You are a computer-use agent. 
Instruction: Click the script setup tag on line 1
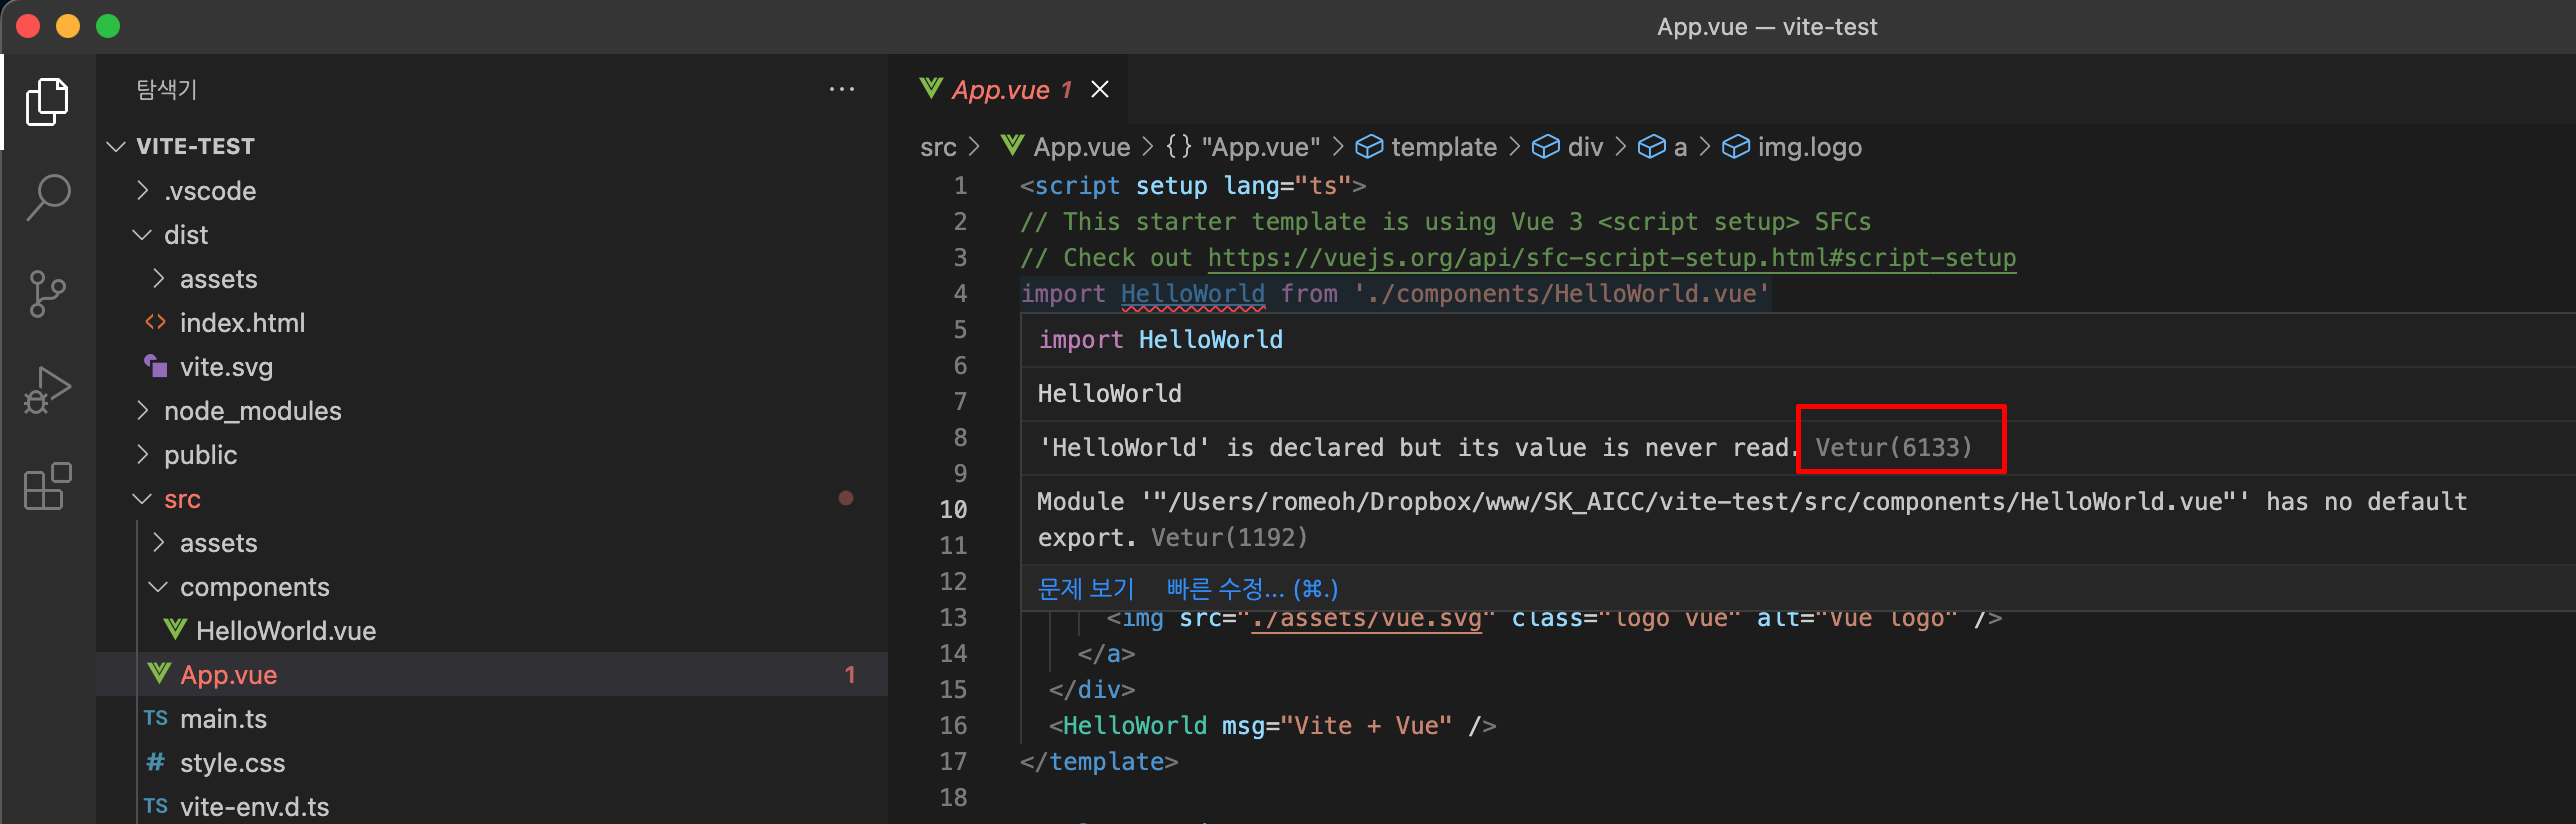[1193, 186]
